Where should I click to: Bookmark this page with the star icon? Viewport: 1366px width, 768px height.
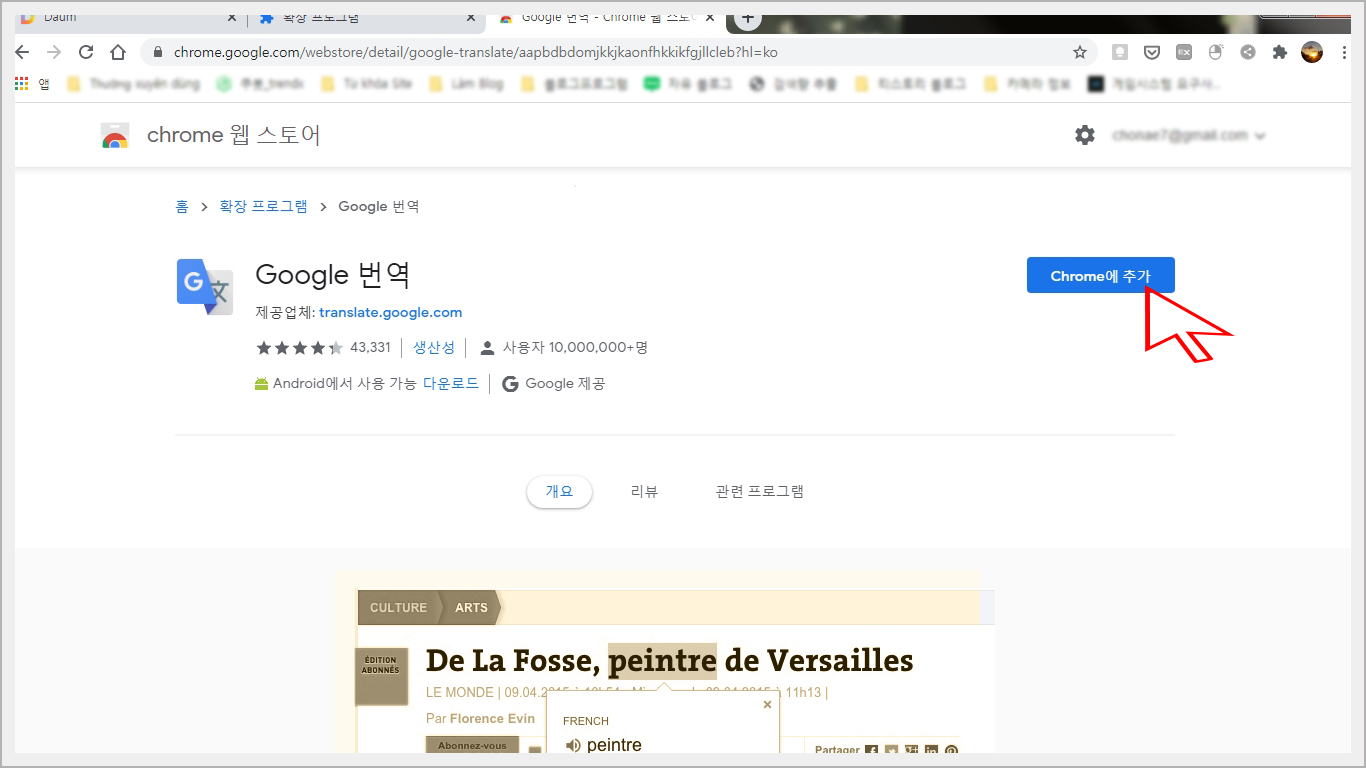click(x=1080, y=52)
